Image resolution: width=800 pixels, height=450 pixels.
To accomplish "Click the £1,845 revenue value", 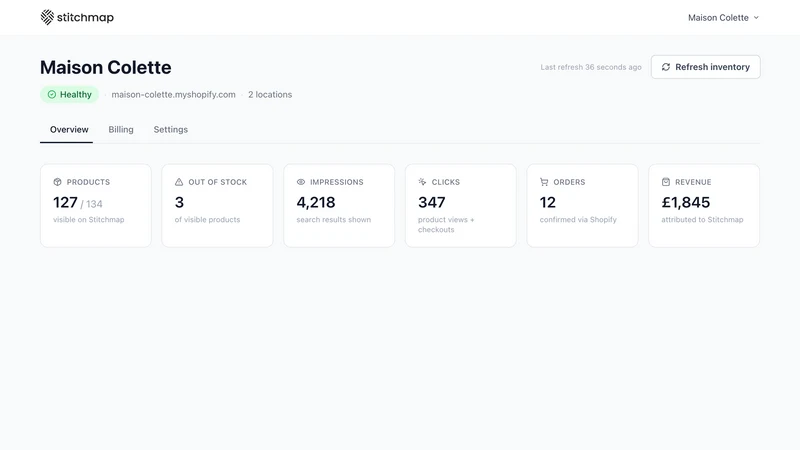I will pyautogui.click(x=686, y=203).
